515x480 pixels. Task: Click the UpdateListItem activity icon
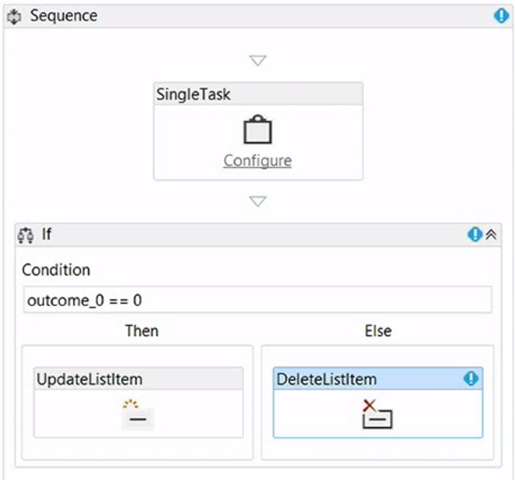138,414
